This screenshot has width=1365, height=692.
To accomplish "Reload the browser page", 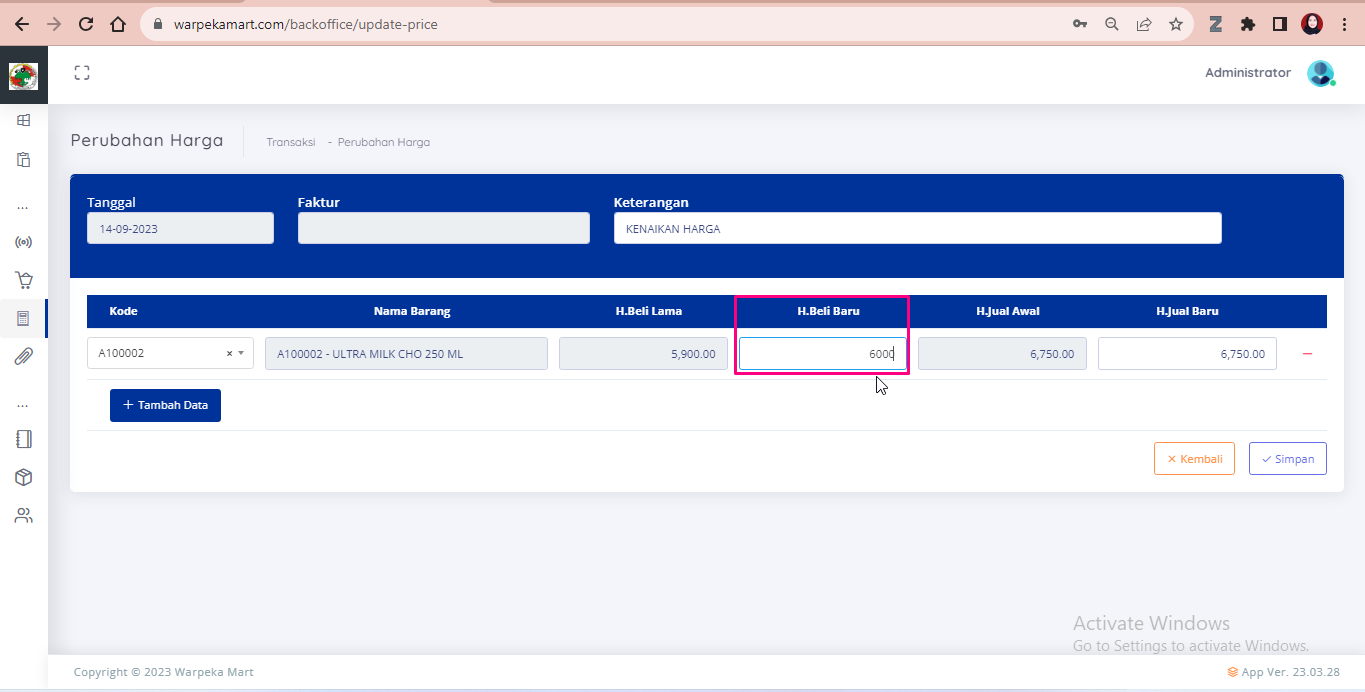I will [x=86, y=24].
